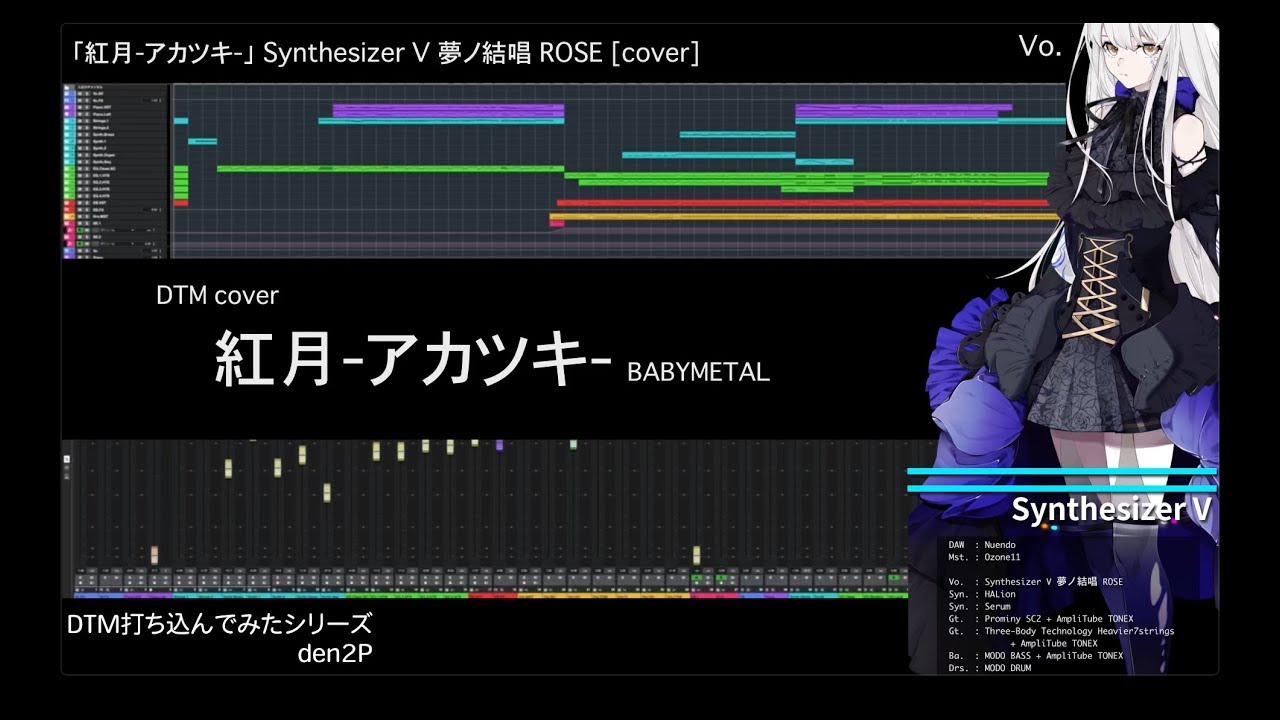This screenshot has width=1280, height=720.
Task: Click the 'Three-Body Technology Heavier7strings' credit line
Action: pos(1080,631)
